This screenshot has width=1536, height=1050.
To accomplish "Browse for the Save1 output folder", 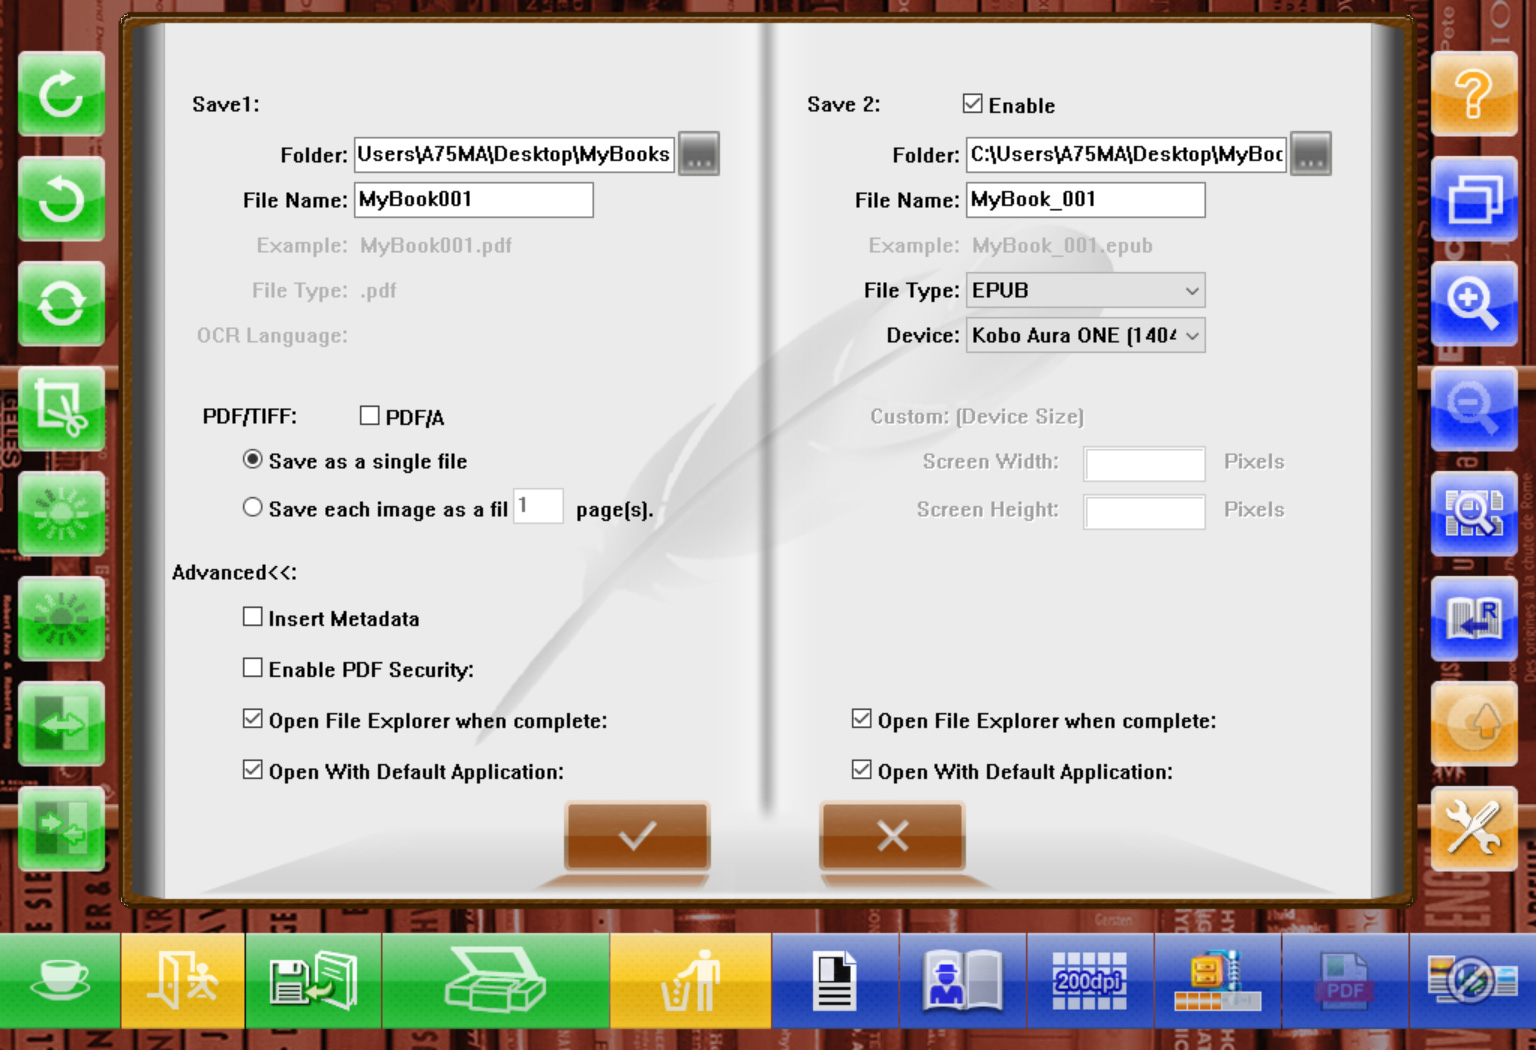I will coord(698,154).
